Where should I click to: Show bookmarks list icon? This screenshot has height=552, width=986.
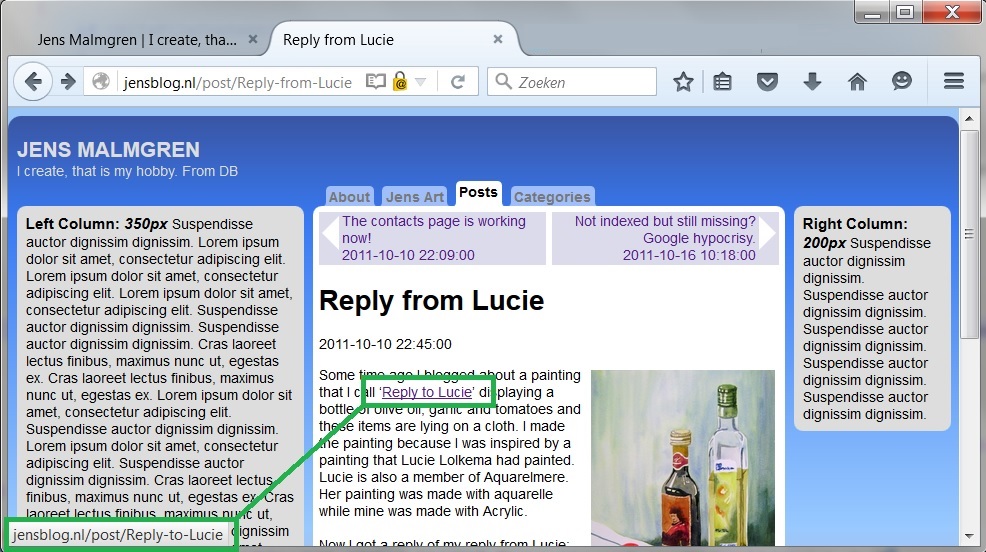(x=722, y=81)
